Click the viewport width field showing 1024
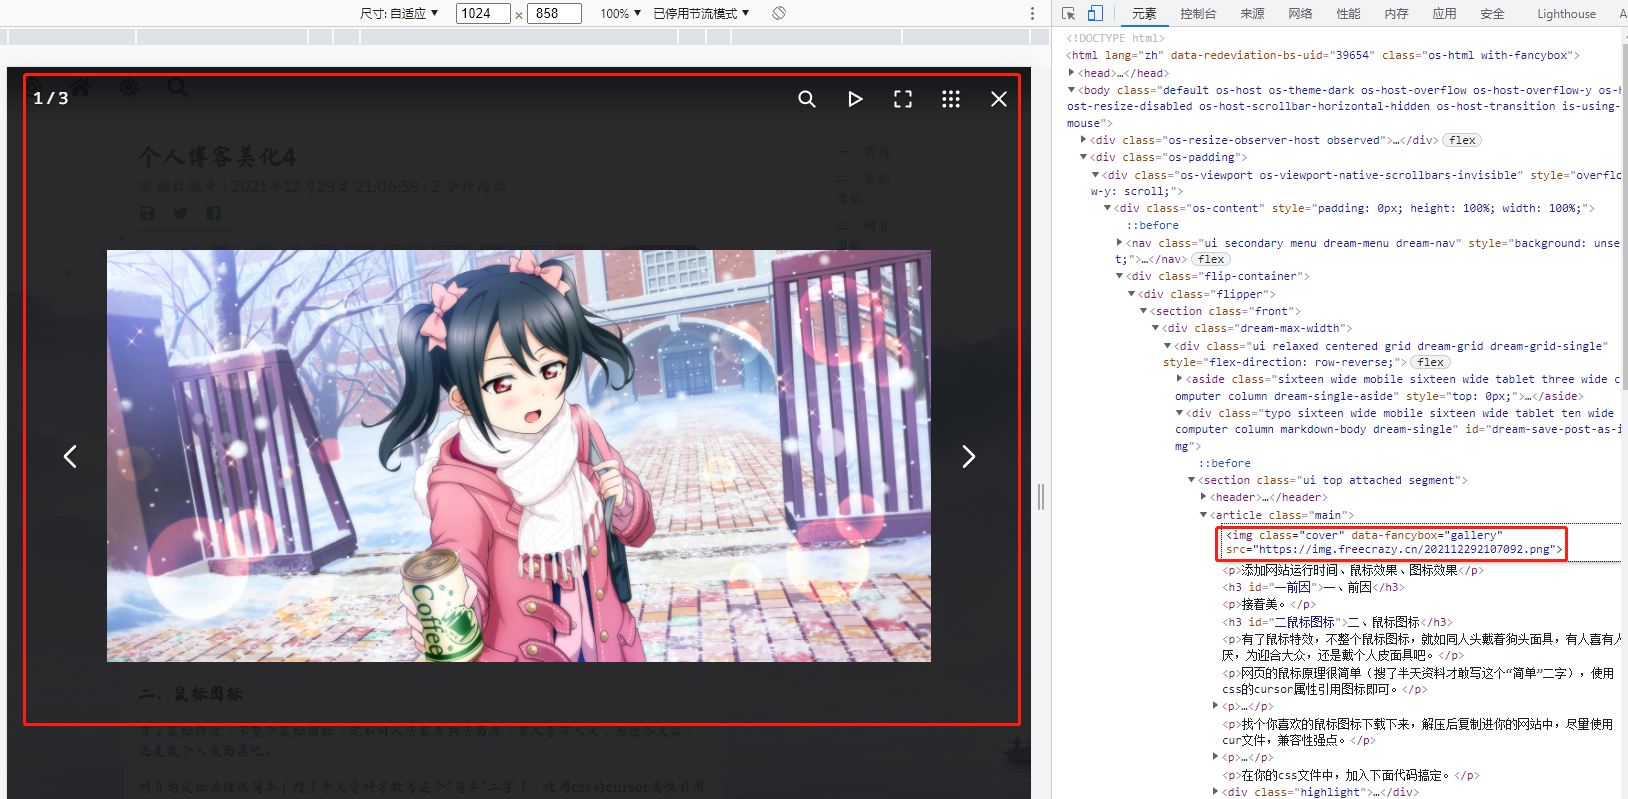The height and width of the screenshot is (799, 1628). [483, 13]
